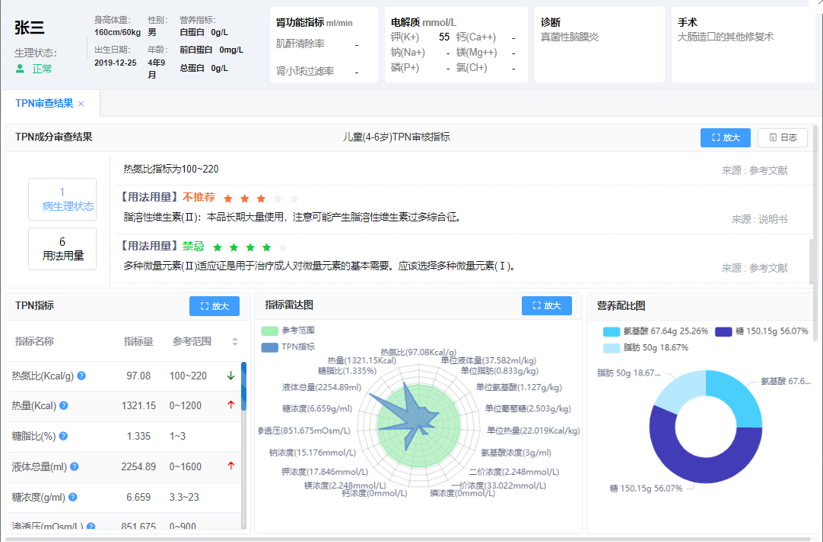This screenshot has height=542, width=823.
Task: Click the green 正常 status person icon
Action: tap(20, 69)
